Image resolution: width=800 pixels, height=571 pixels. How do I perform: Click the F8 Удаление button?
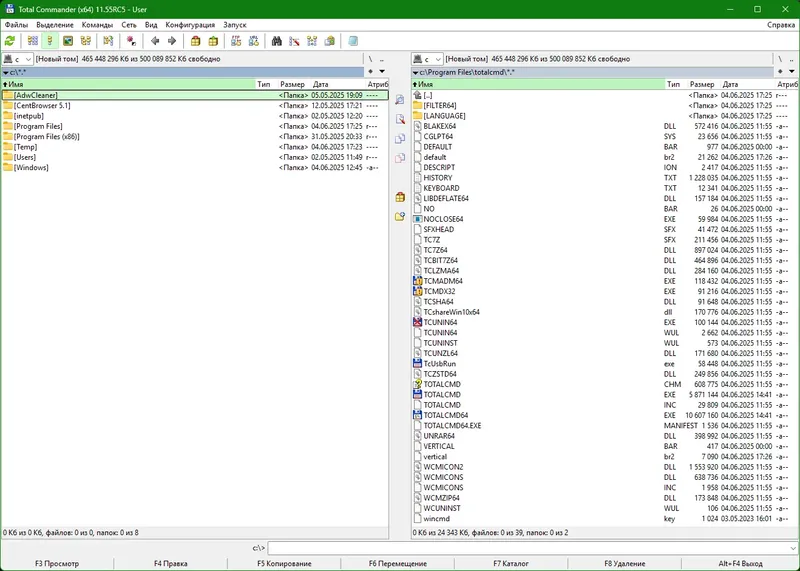point(624,563)
